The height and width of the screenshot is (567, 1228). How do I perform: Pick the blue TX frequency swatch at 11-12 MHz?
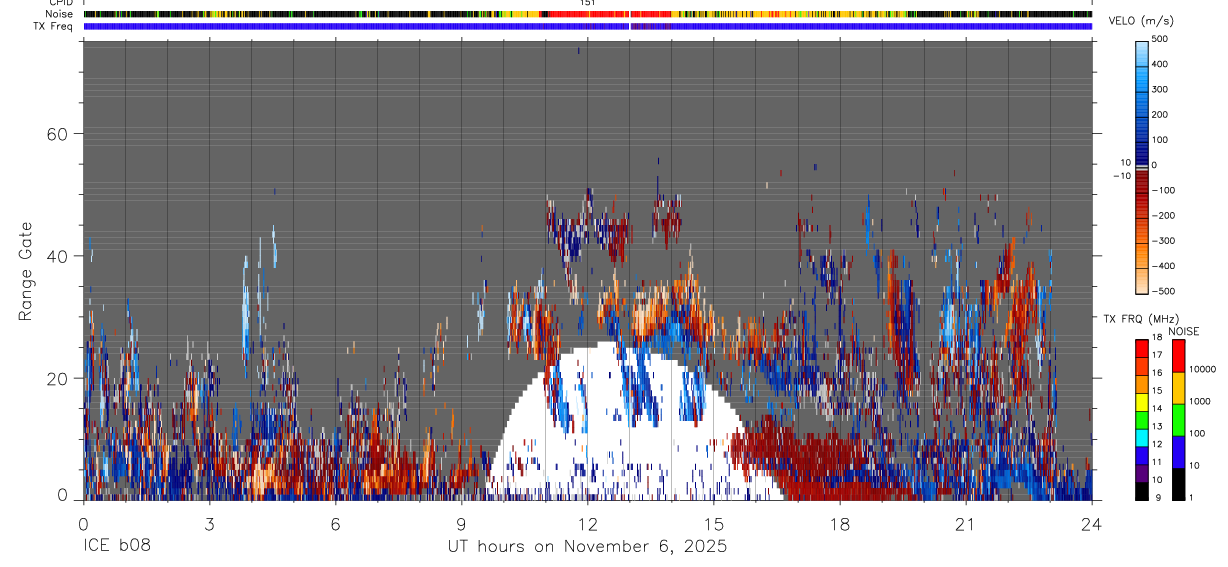1143,456
